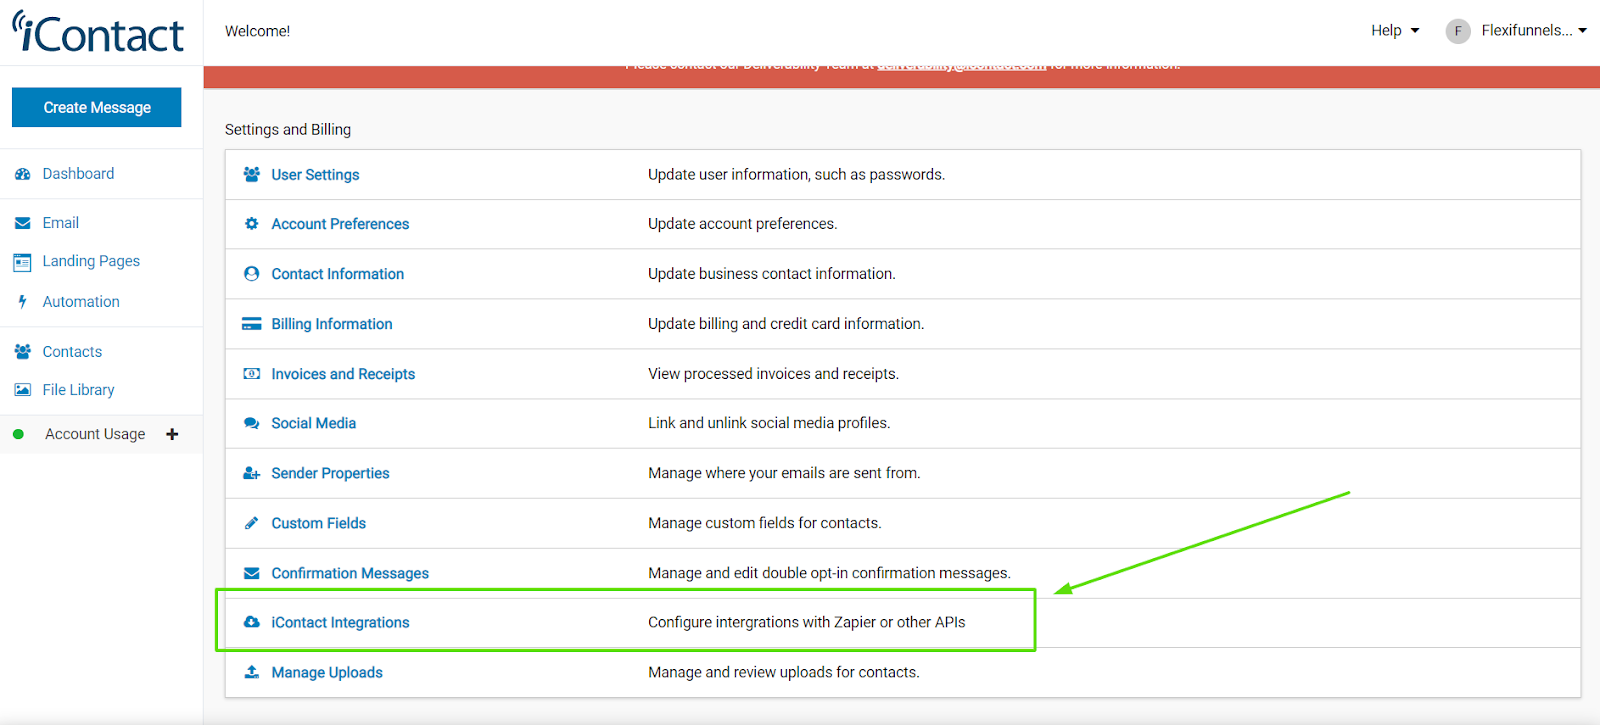Open the Account Preferences link
Viewport: 1600px width, 725px height.
coord(340,224)
